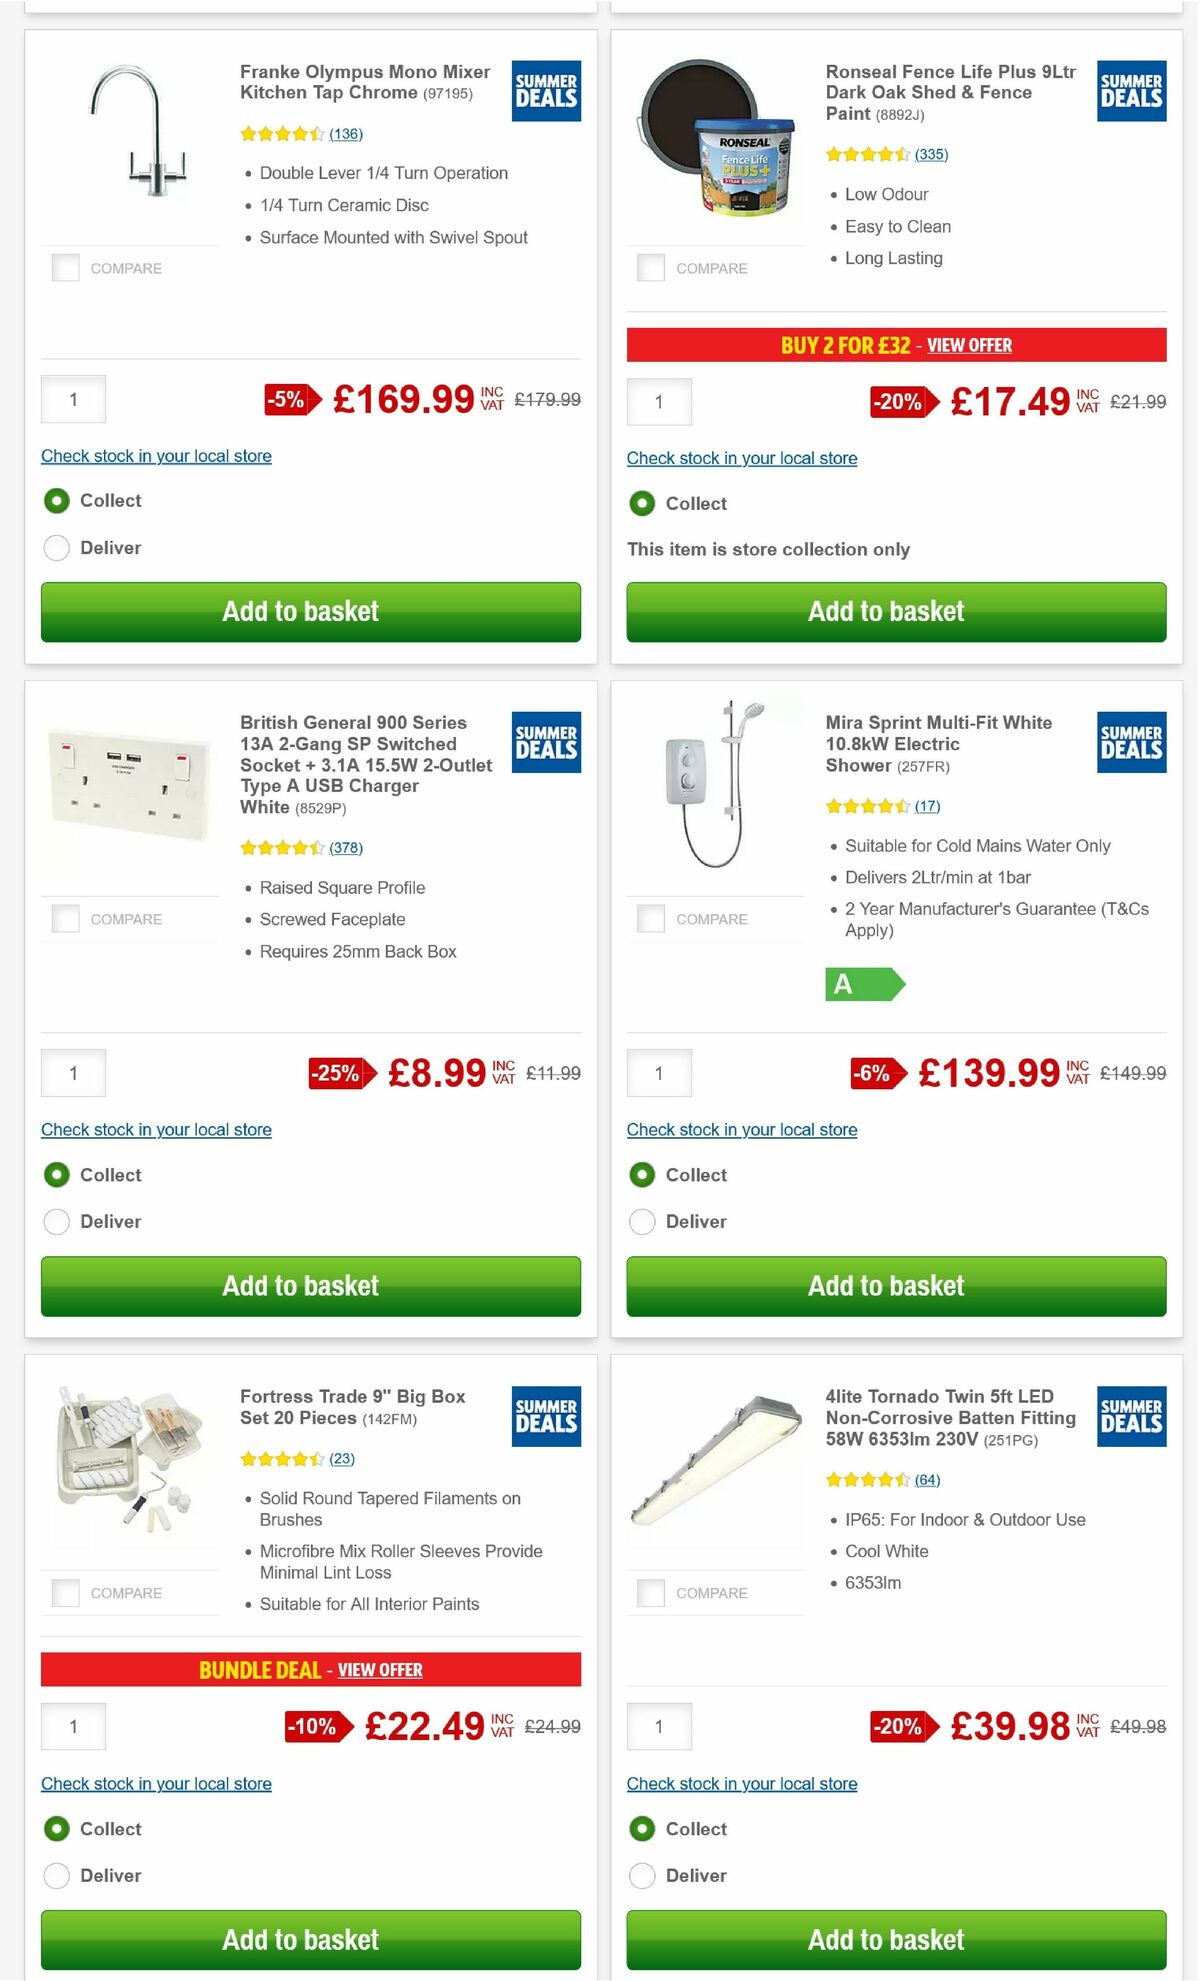
Task: Check stock for Ronseal Fence Life Plus
Action: [x=741, y=458]
